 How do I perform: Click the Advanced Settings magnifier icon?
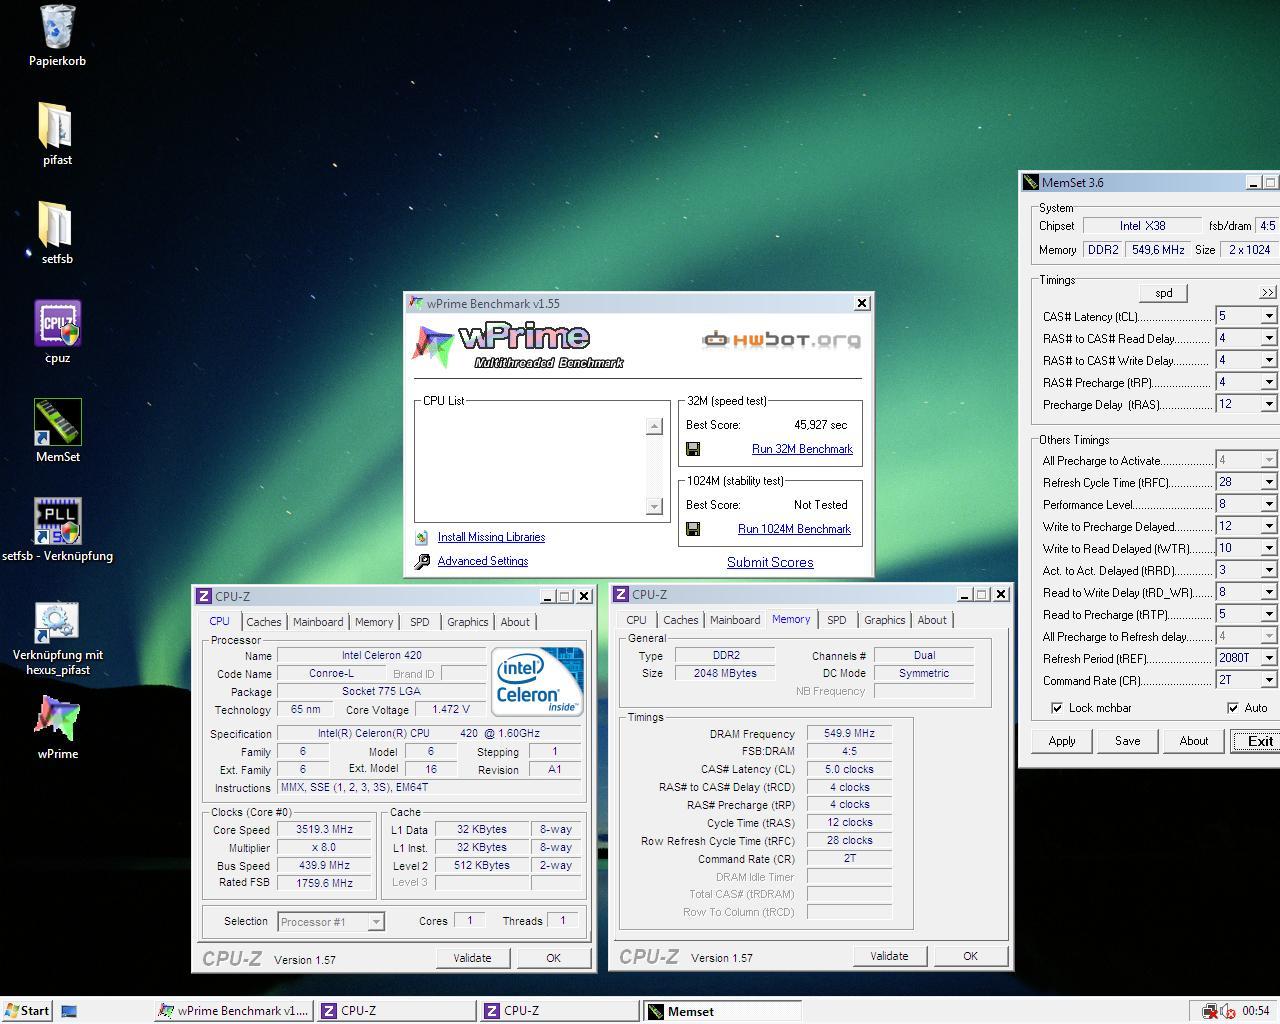pos(422,561)
